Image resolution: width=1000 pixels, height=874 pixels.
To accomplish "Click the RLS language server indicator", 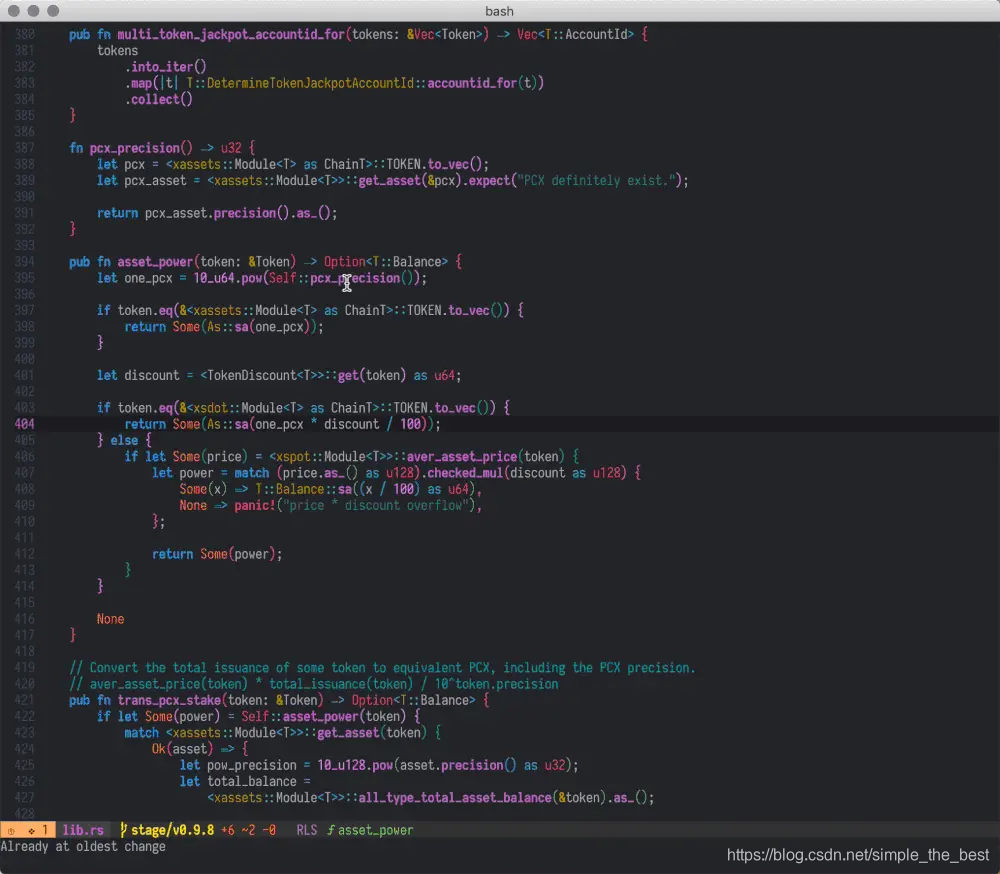I will pos(307,830).
